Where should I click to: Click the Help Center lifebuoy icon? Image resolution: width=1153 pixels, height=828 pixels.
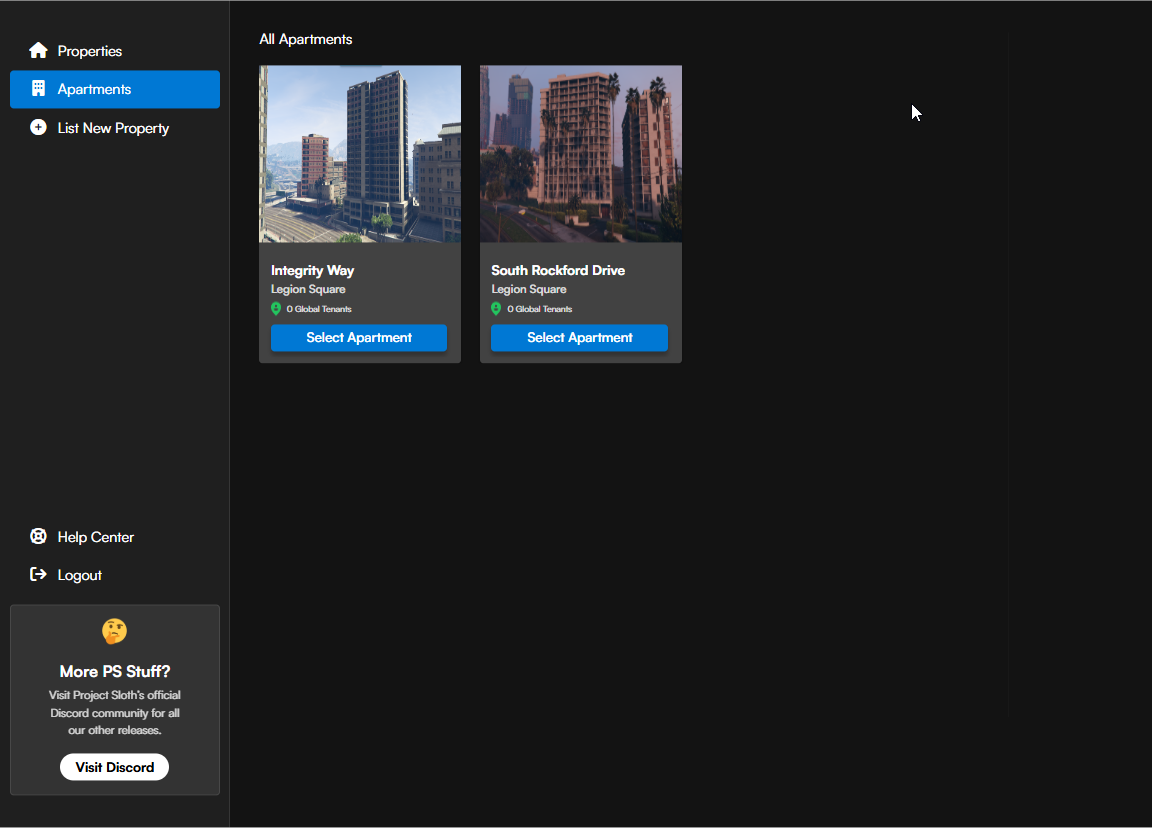point(38,536)
